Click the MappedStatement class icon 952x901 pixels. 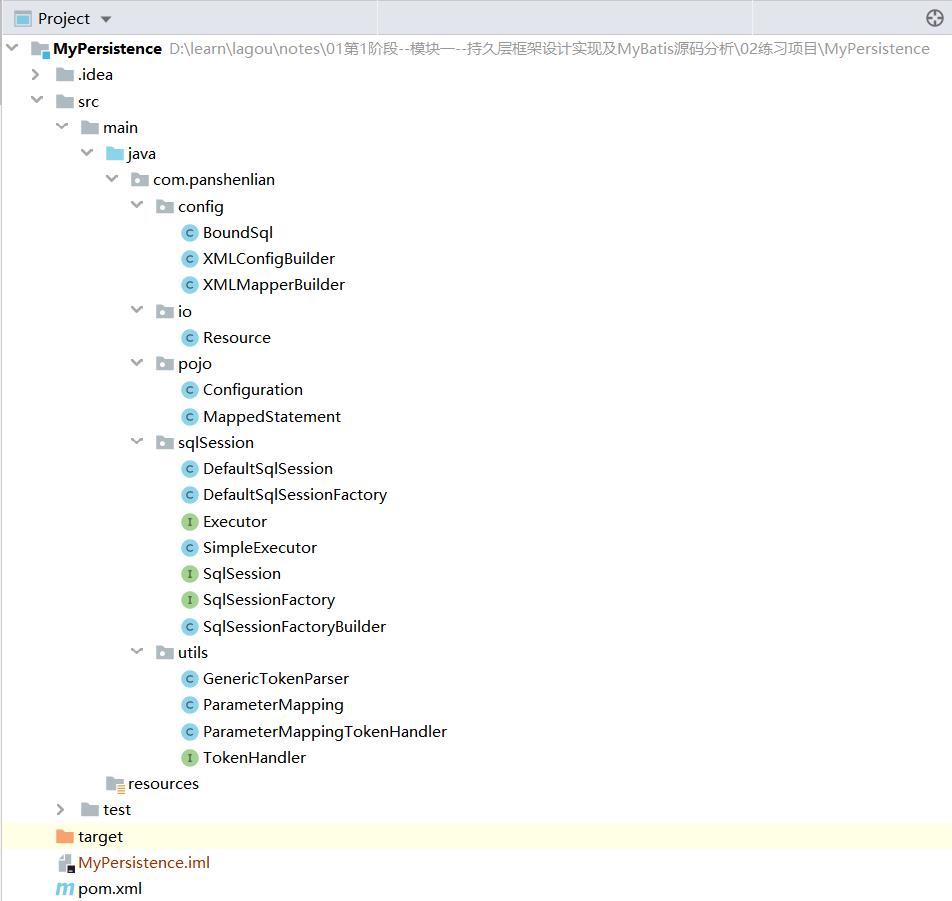(x=189, y=417)
